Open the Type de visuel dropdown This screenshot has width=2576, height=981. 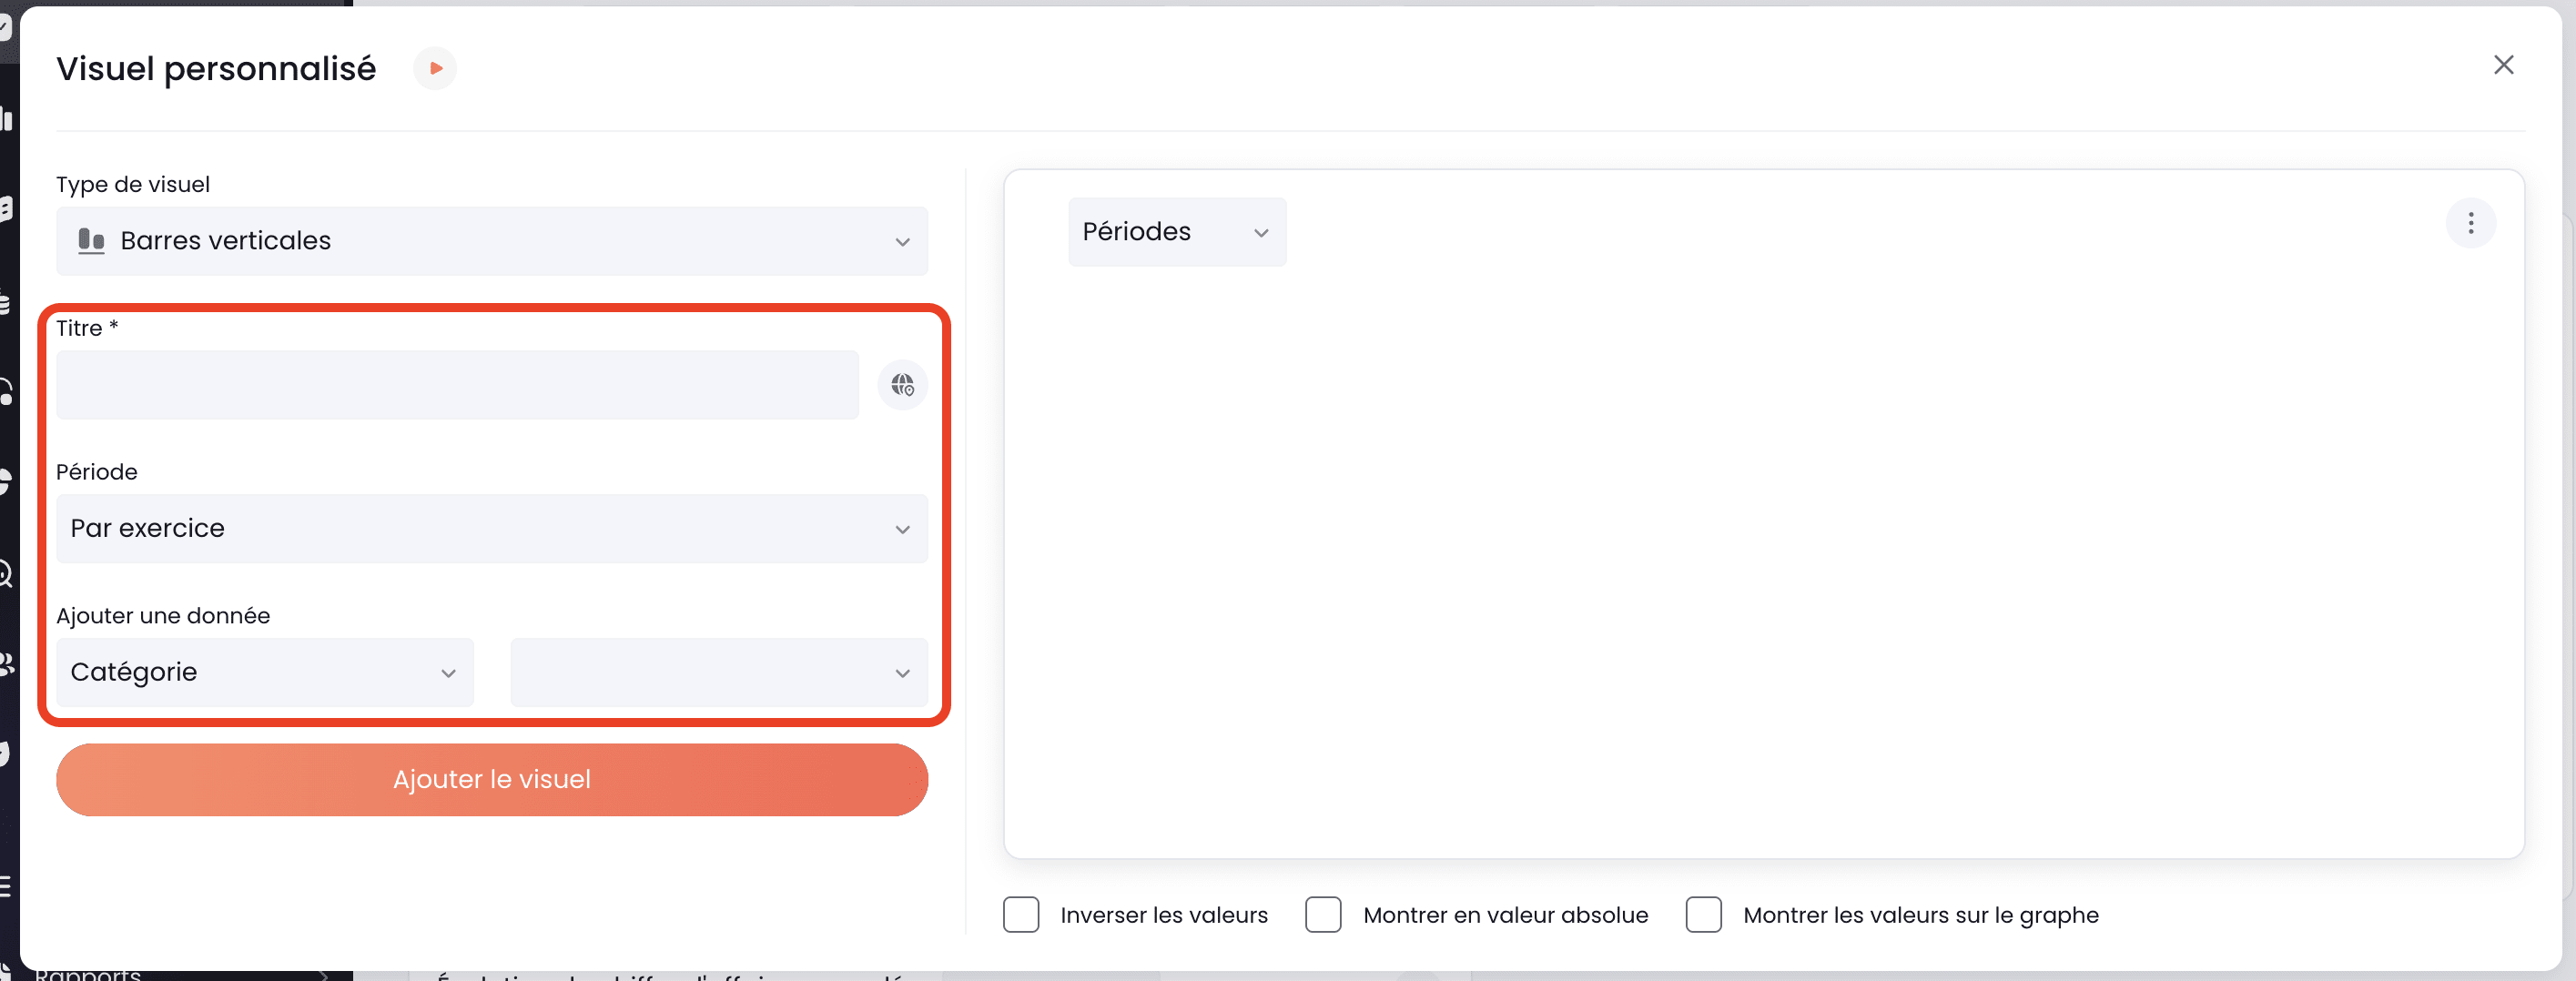(x=492, y=241)
